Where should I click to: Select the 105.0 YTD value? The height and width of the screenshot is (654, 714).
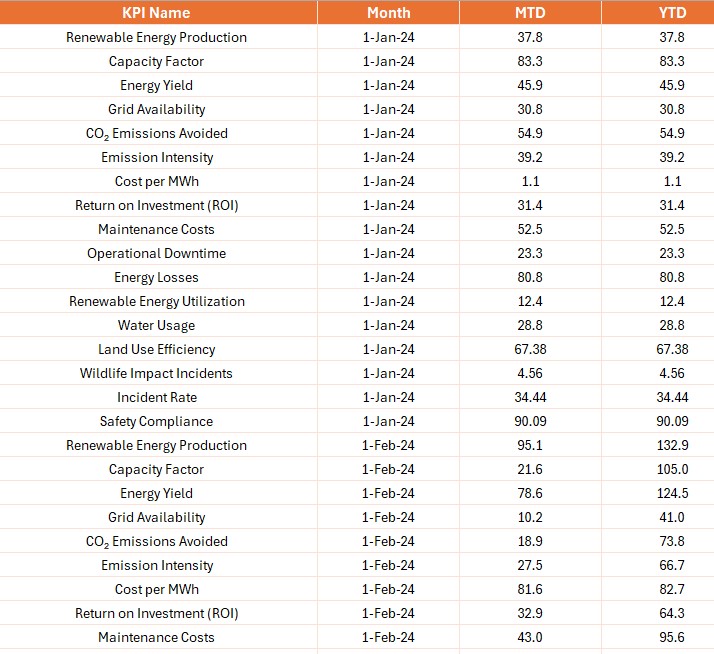(x=672, y=469)
